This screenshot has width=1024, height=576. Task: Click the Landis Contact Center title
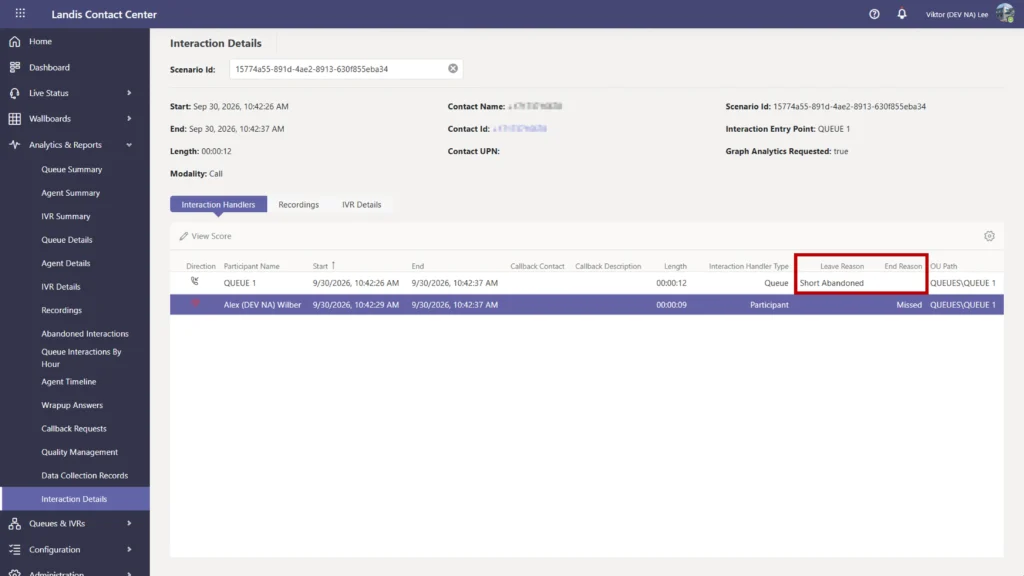(104, 14)
